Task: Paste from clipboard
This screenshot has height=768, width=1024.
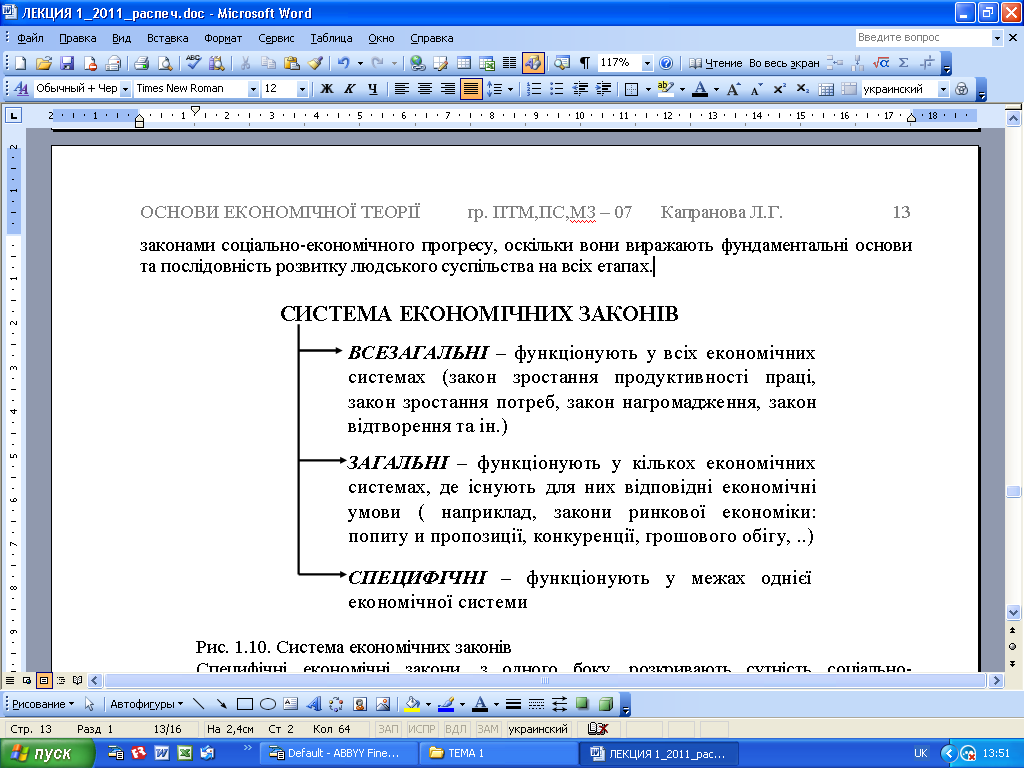Action: [x=291, y=63]
